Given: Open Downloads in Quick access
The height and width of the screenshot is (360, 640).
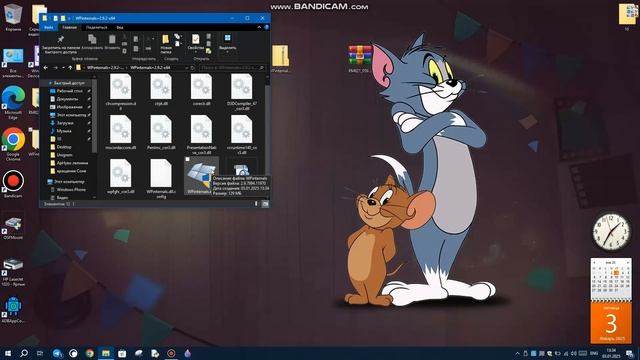Looking at the screenshot, I should click(x=65, y=123).
